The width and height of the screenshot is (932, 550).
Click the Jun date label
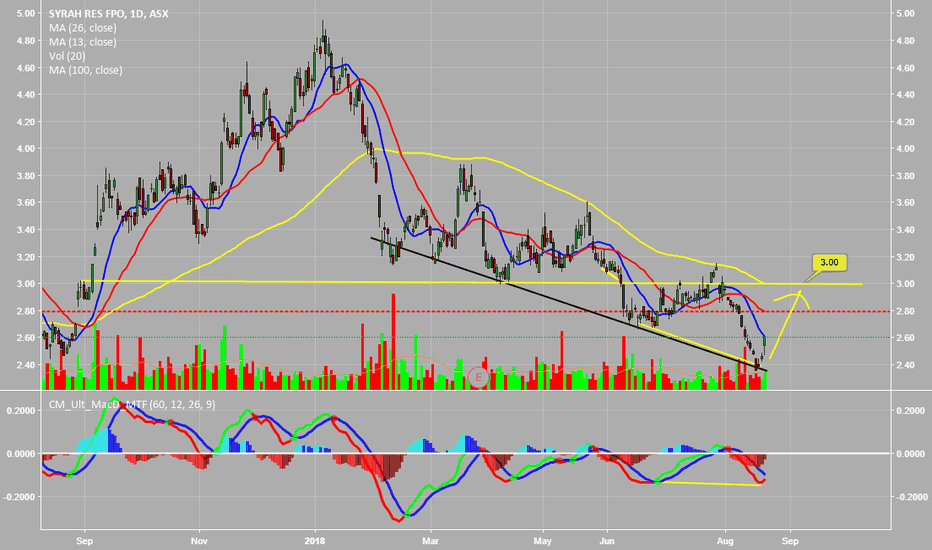pos(607,541)
